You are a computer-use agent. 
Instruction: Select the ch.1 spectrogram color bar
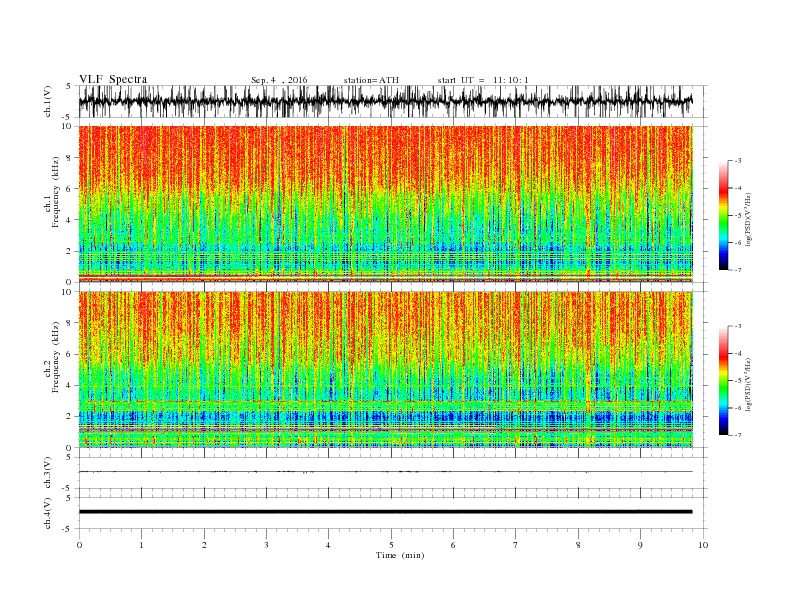tap(723, 216)
